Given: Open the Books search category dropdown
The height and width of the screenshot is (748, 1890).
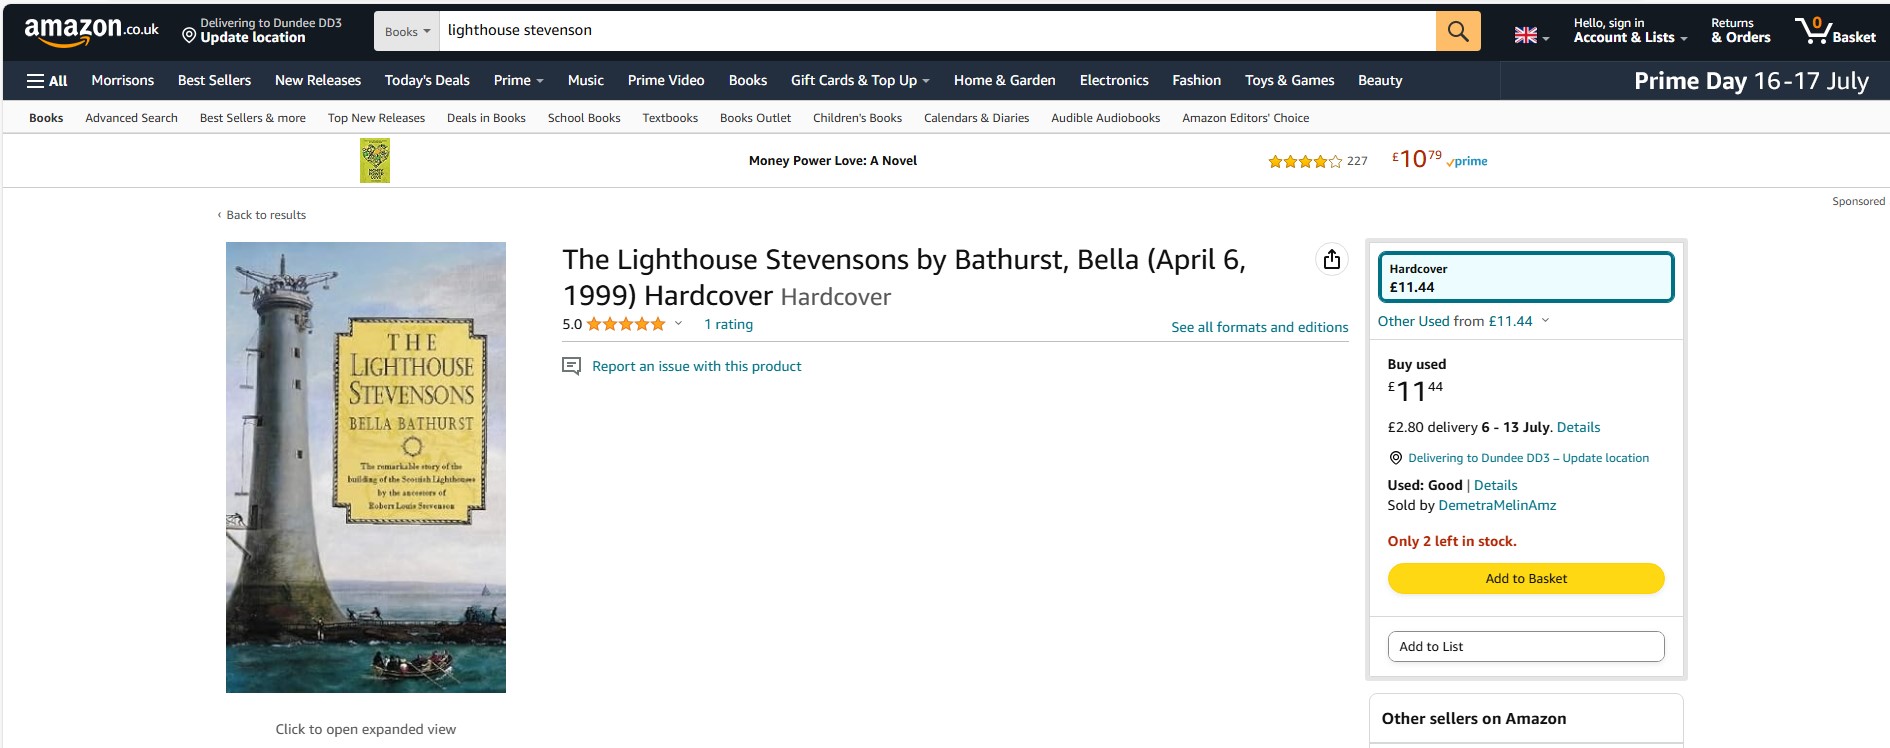Looking at the screenshot, I should coord(407,31).
